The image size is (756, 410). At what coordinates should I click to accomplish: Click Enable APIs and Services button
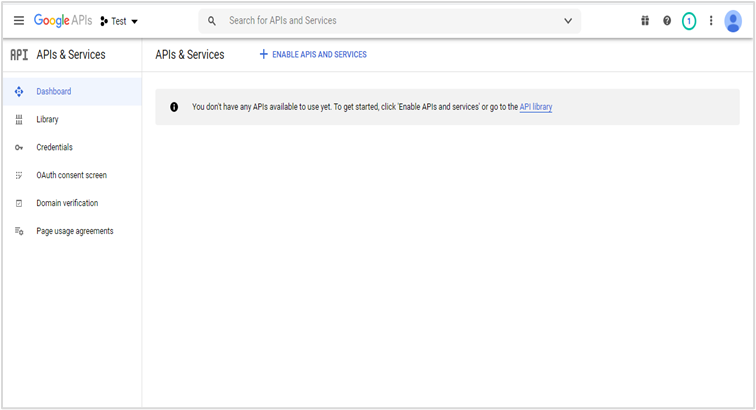click(x=313, y=55)
